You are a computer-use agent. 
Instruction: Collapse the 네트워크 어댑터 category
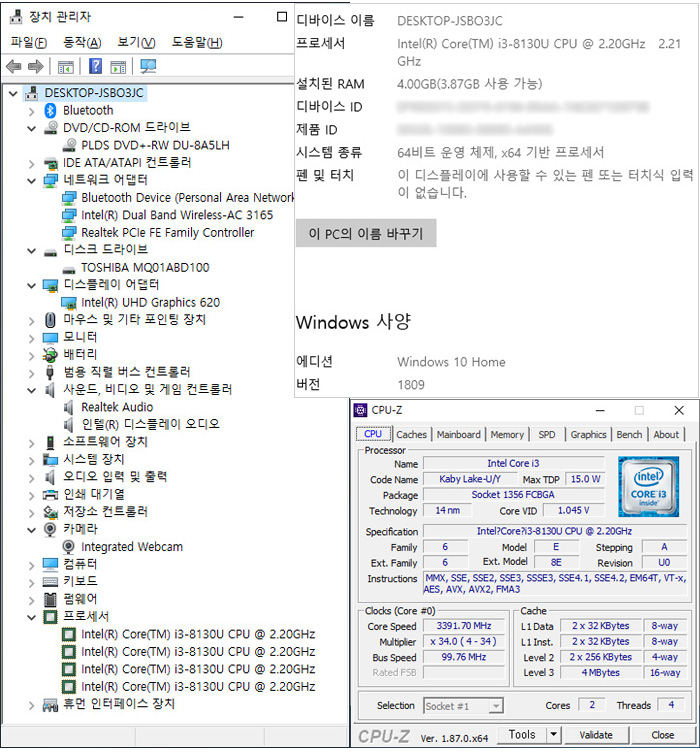pyautogui.click(x=32, y=180)
